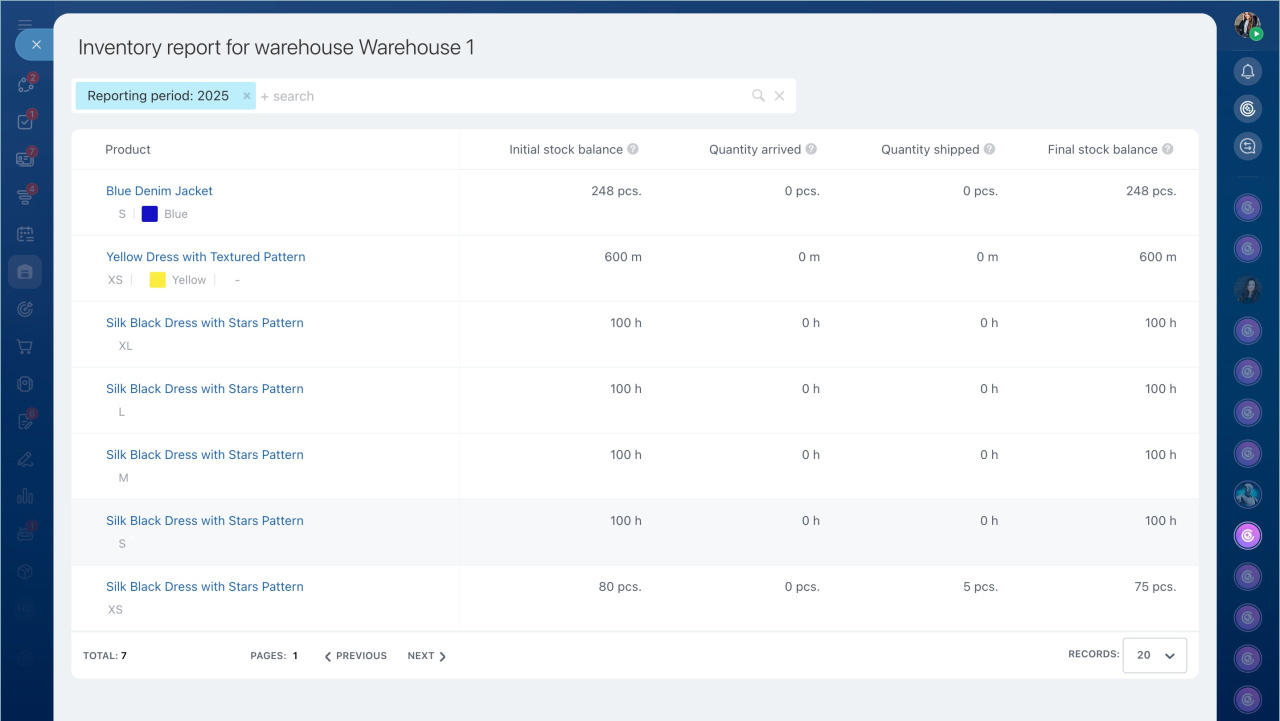Click help icon next to Initial stock balance
1280x721 pixels.
(633, 149)
